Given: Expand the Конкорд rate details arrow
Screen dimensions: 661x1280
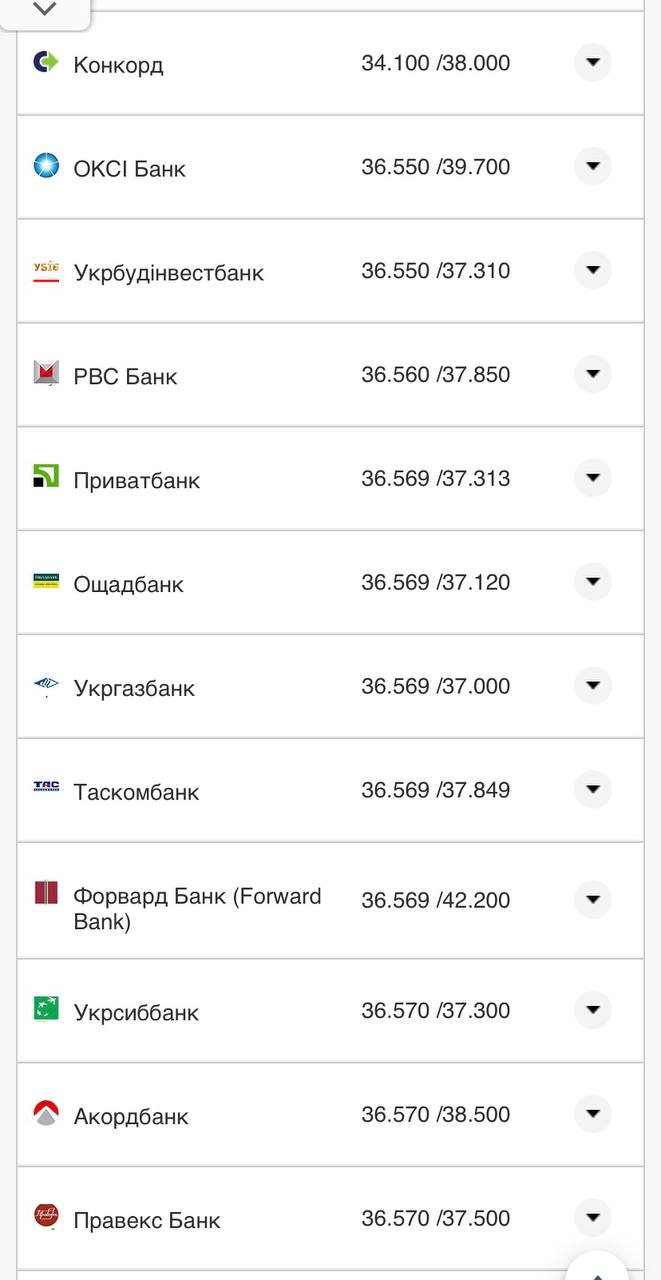Looking at the screenshot, I should click(x=592, y=63).
